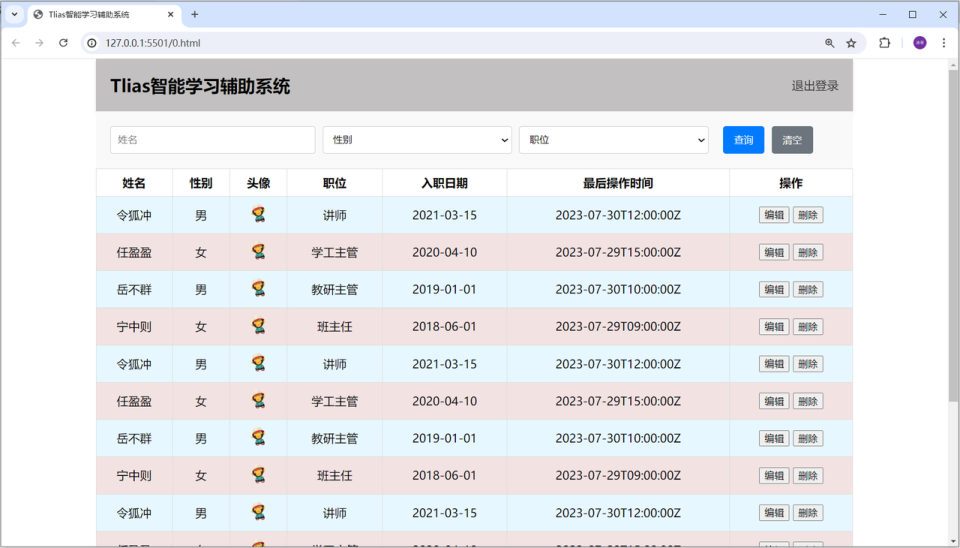
Task: Click the blue 查询 button
Action: (x=743, y=140)
